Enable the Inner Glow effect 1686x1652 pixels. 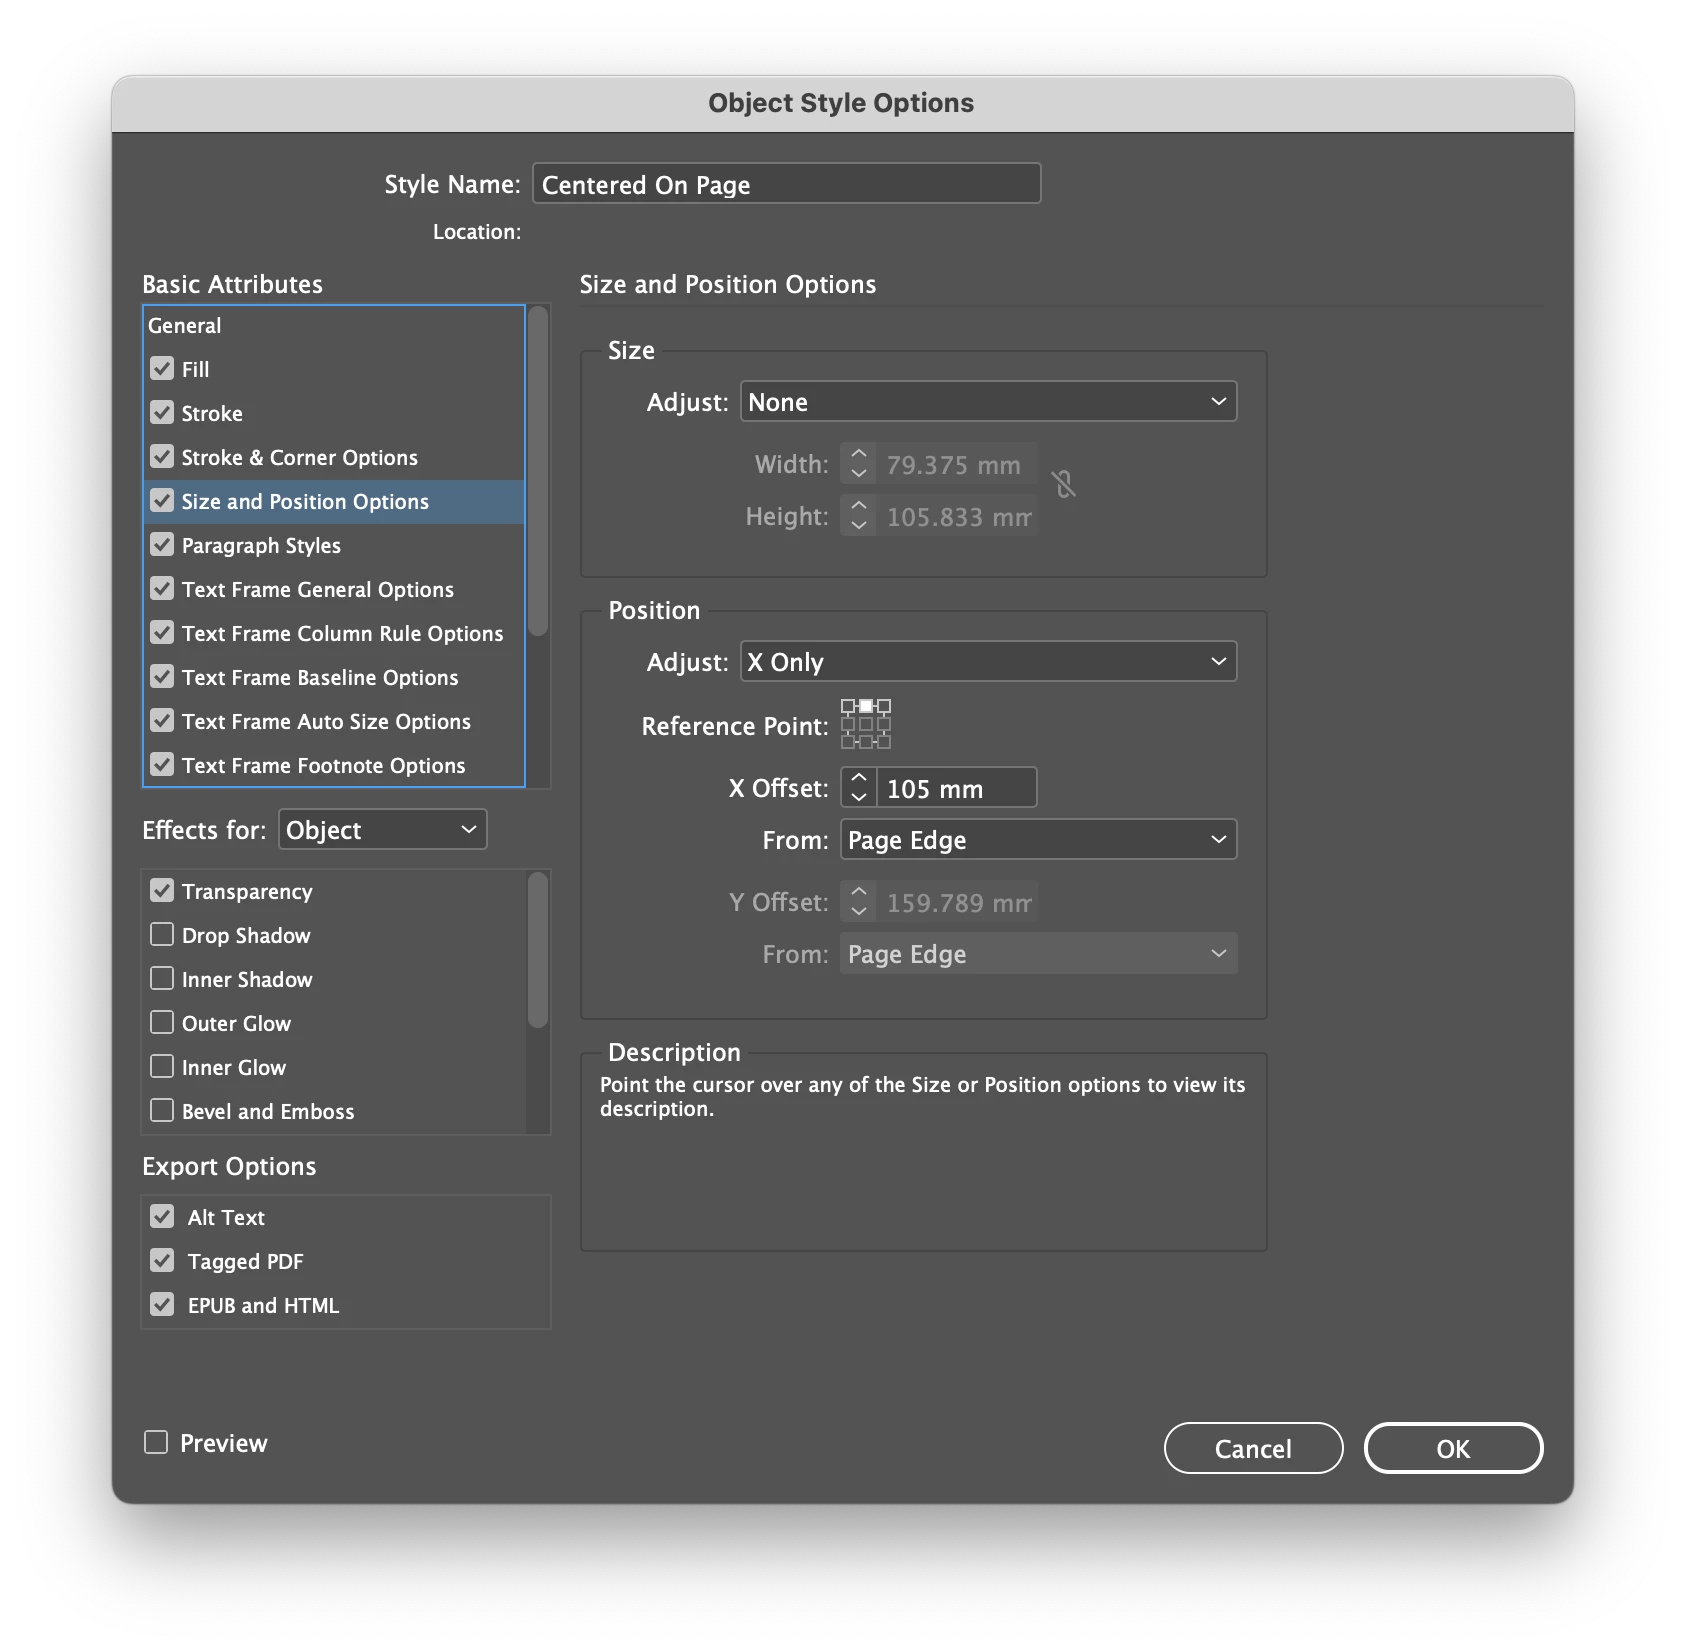[162, 1067]
